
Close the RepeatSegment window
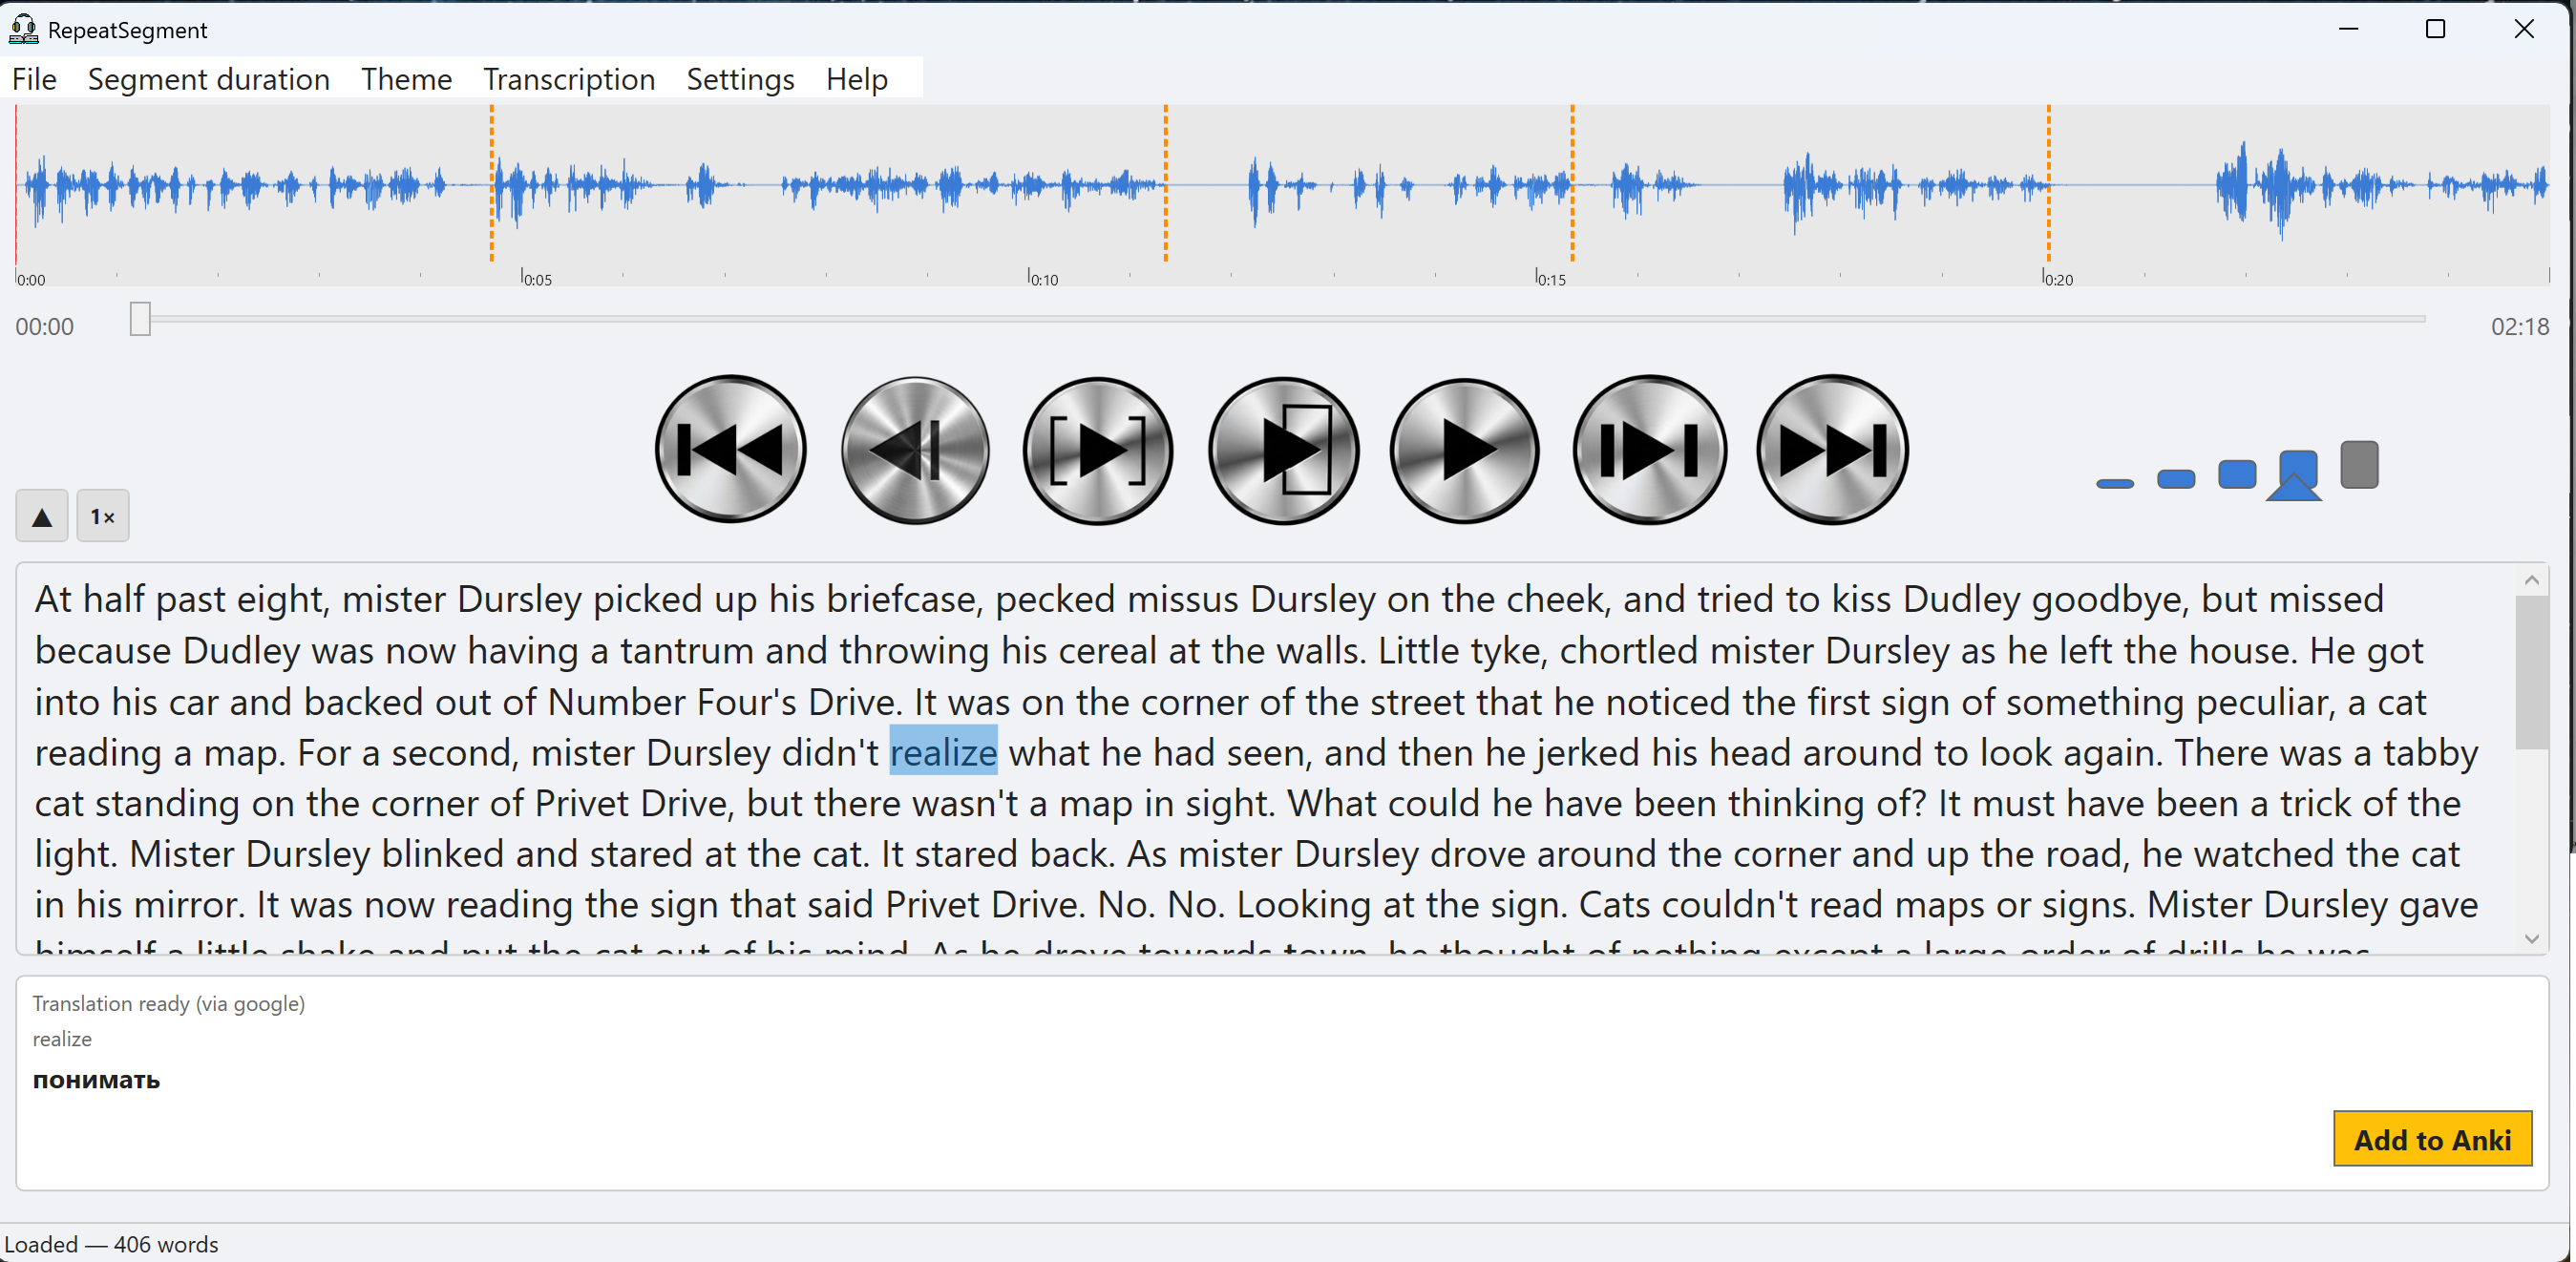tap(2524, 29)
